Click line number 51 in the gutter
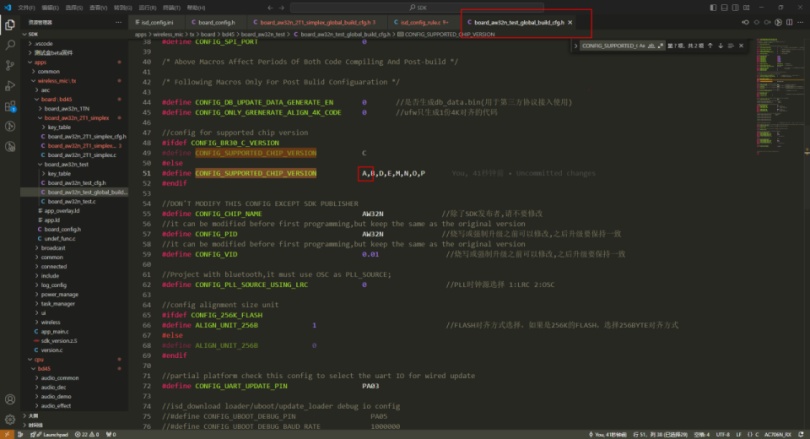 (146, 173)
